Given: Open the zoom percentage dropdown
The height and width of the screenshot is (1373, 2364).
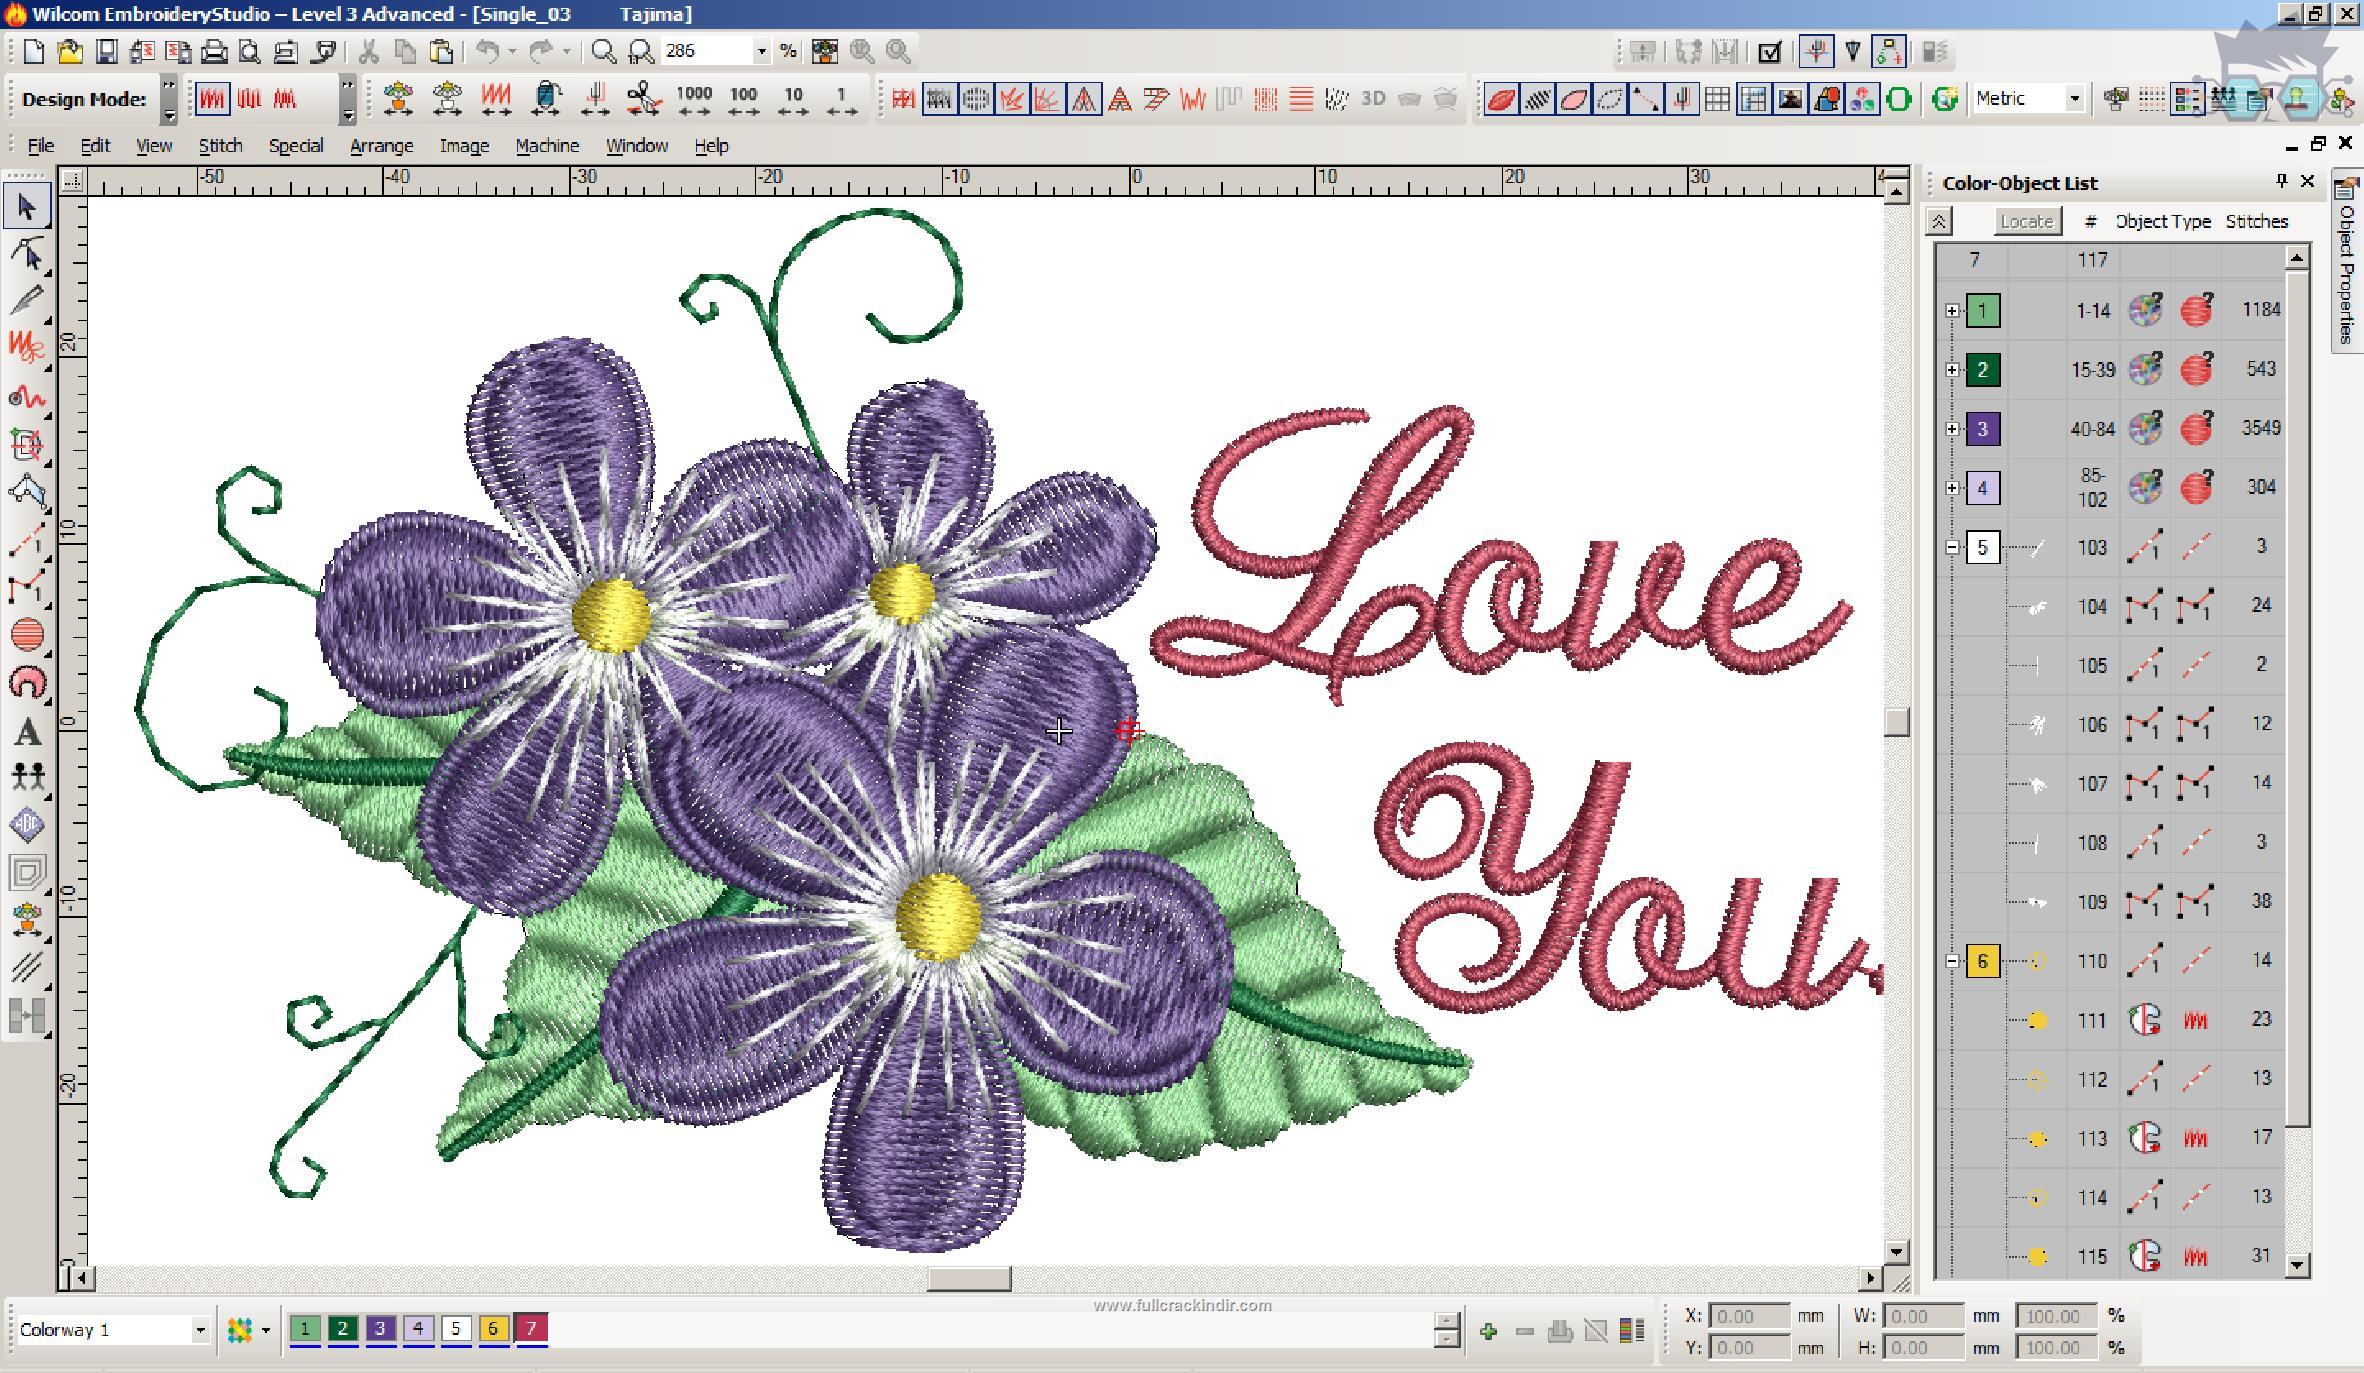Looking at the screenshot, I should click(762, 51).
